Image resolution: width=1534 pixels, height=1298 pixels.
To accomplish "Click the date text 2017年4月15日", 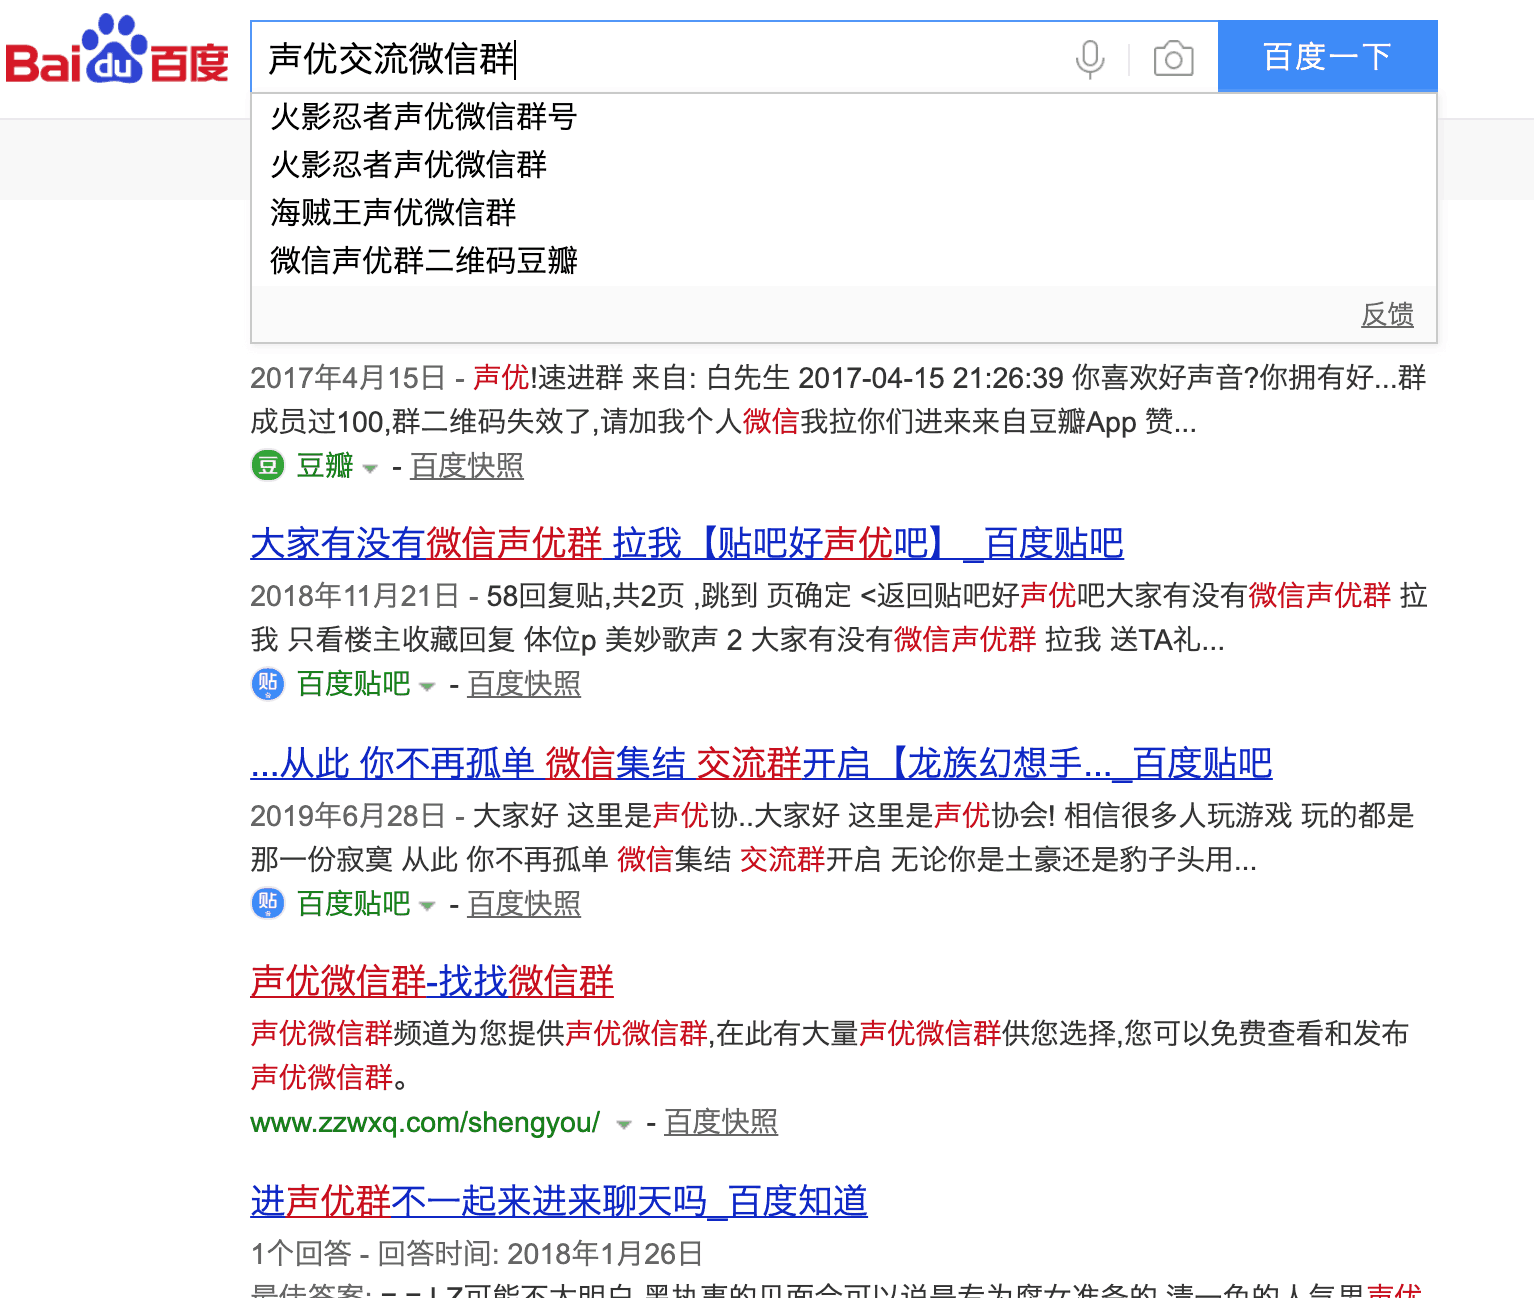I will coord(348,378).
